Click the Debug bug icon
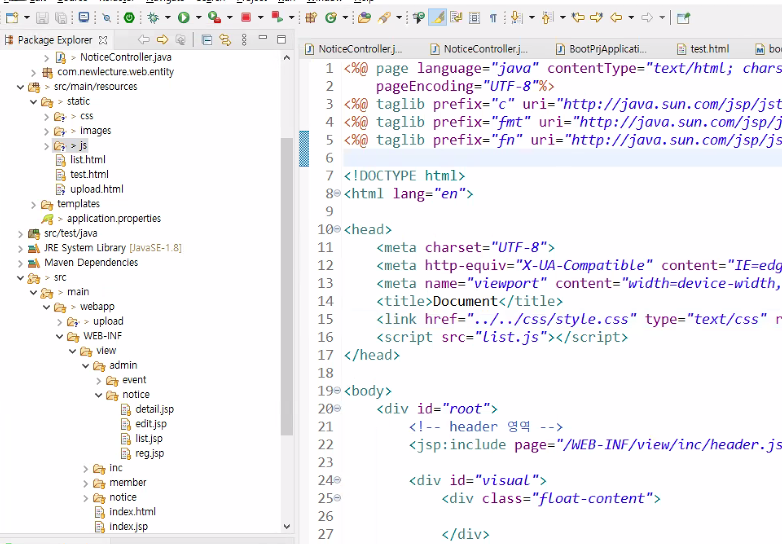The width and height of the screenshot is (782, 544). [153, 18]
